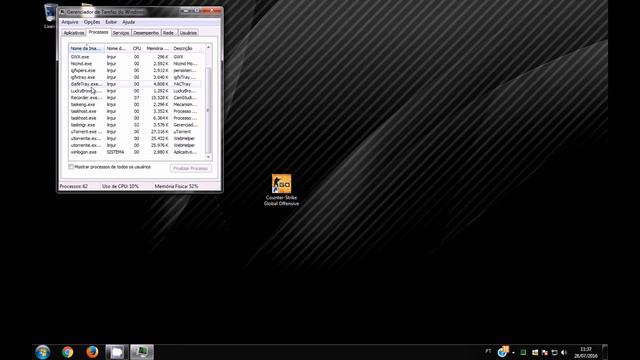Click the process list scrollbar thumb
The height and width of the screenshot is (360, 640).
pos(209,110)
